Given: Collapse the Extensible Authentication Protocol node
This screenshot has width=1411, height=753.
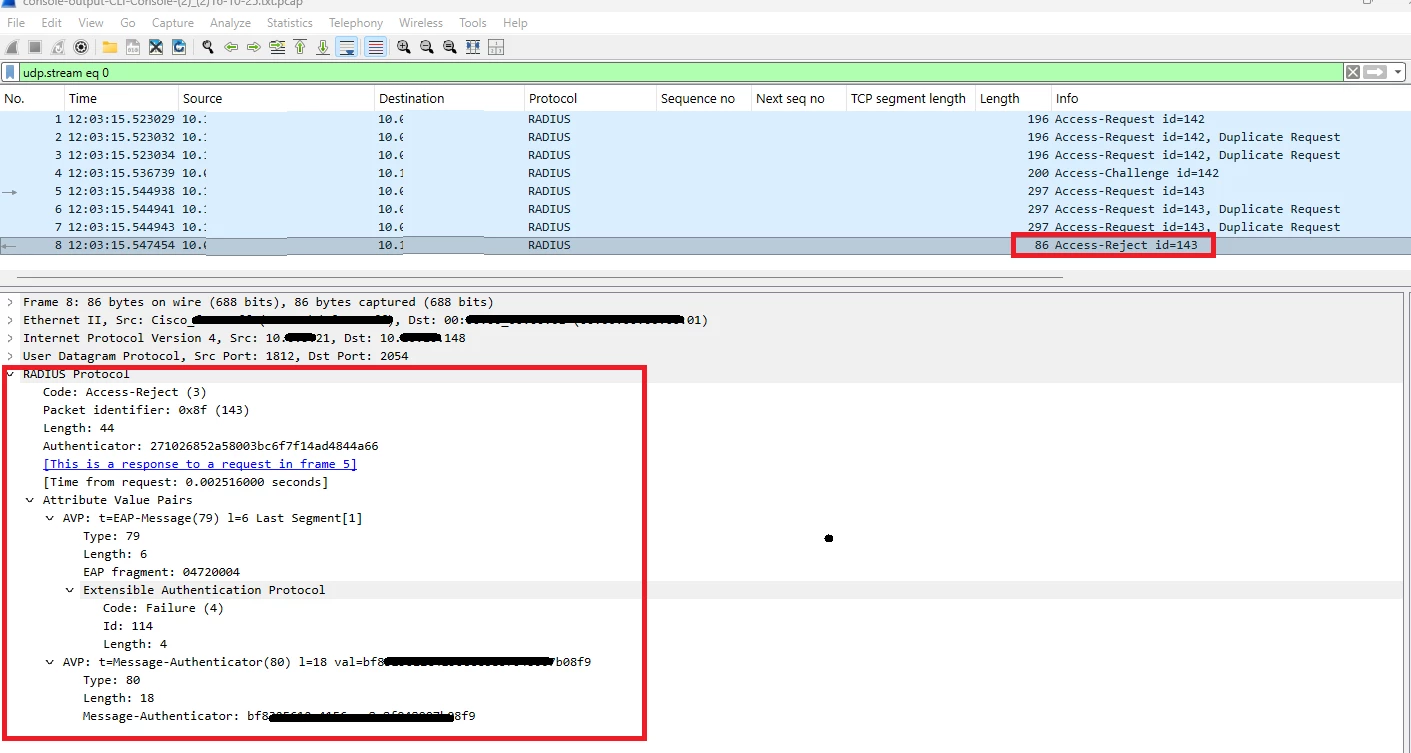Looking at the screenshot, I should (x=70, y=590).
